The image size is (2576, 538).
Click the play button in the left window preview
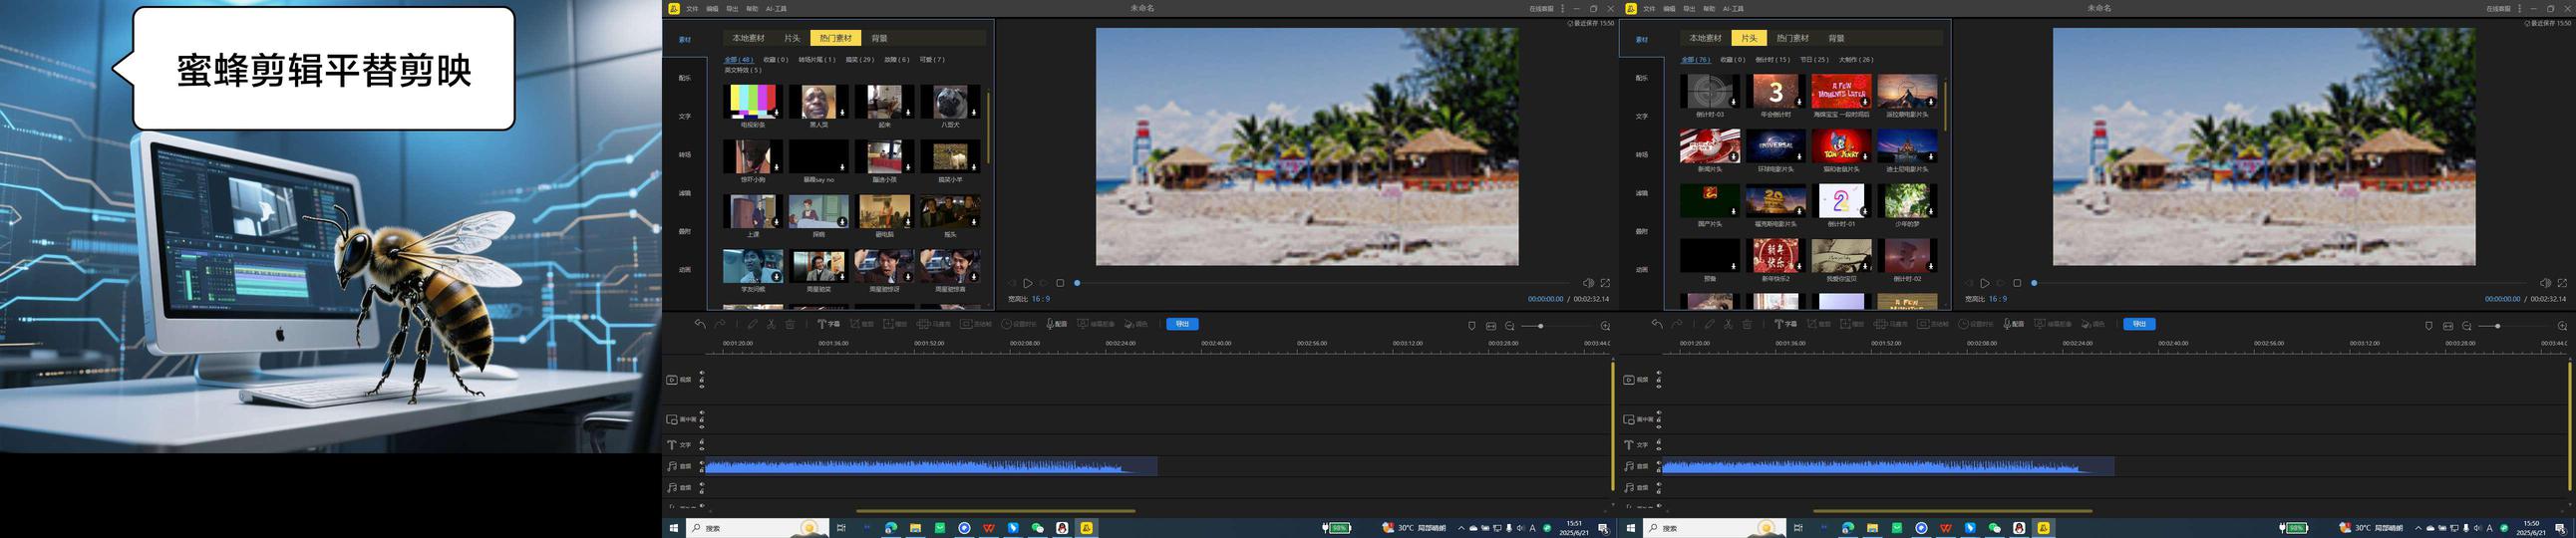[x=1027, y=283]
